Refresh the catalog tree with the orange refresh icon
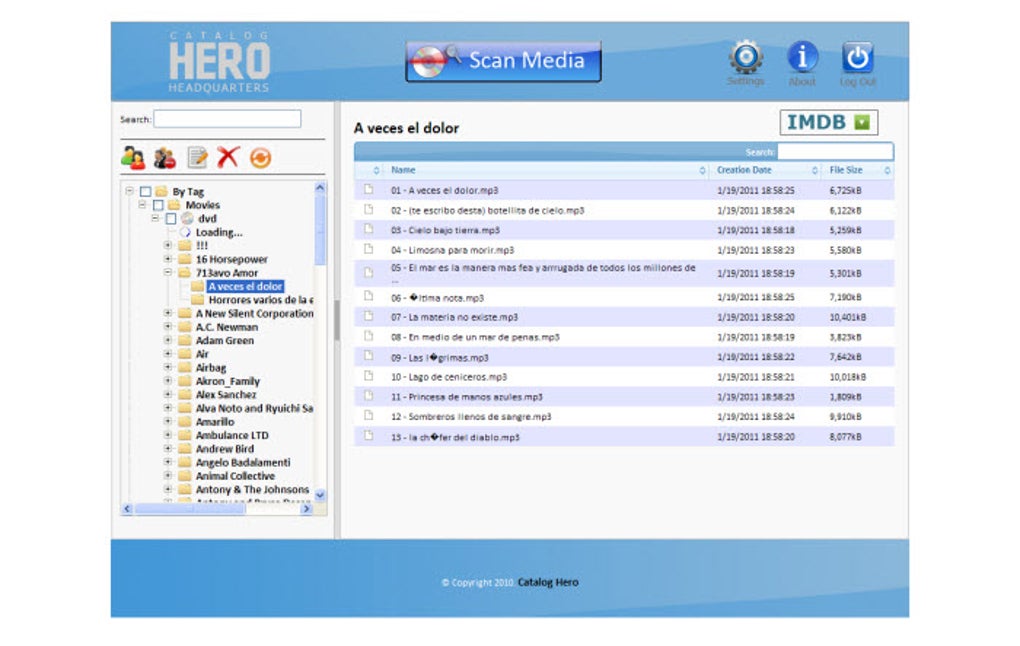Screen dimensions: 1020x646 tap(260, 157)
